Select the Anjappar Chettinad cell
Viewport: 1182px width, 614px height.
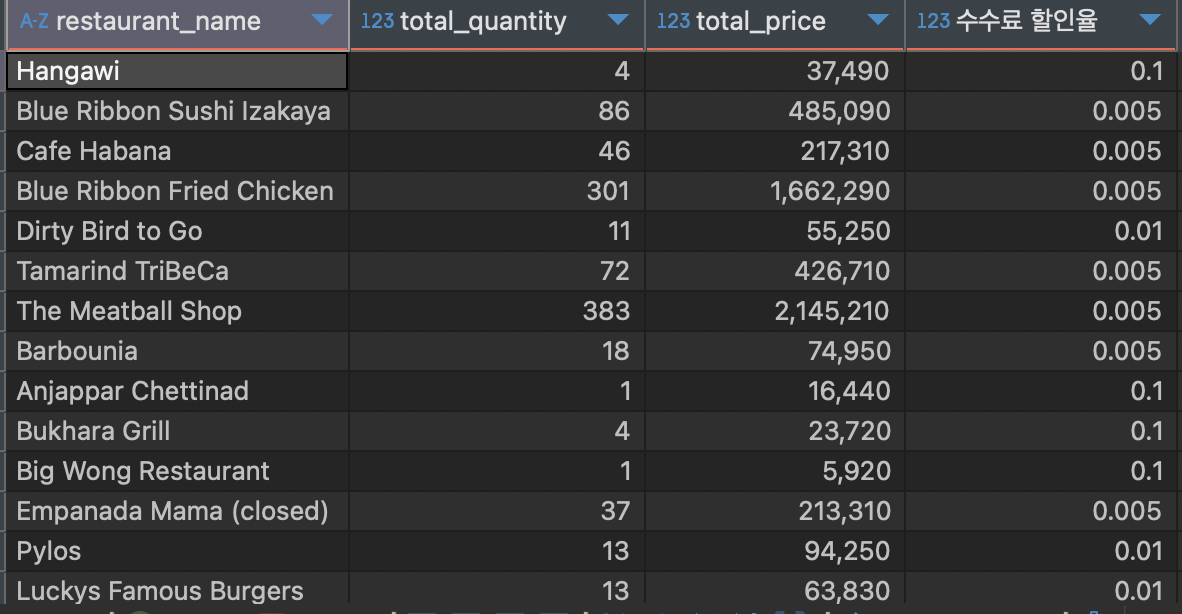click(177, 391)
